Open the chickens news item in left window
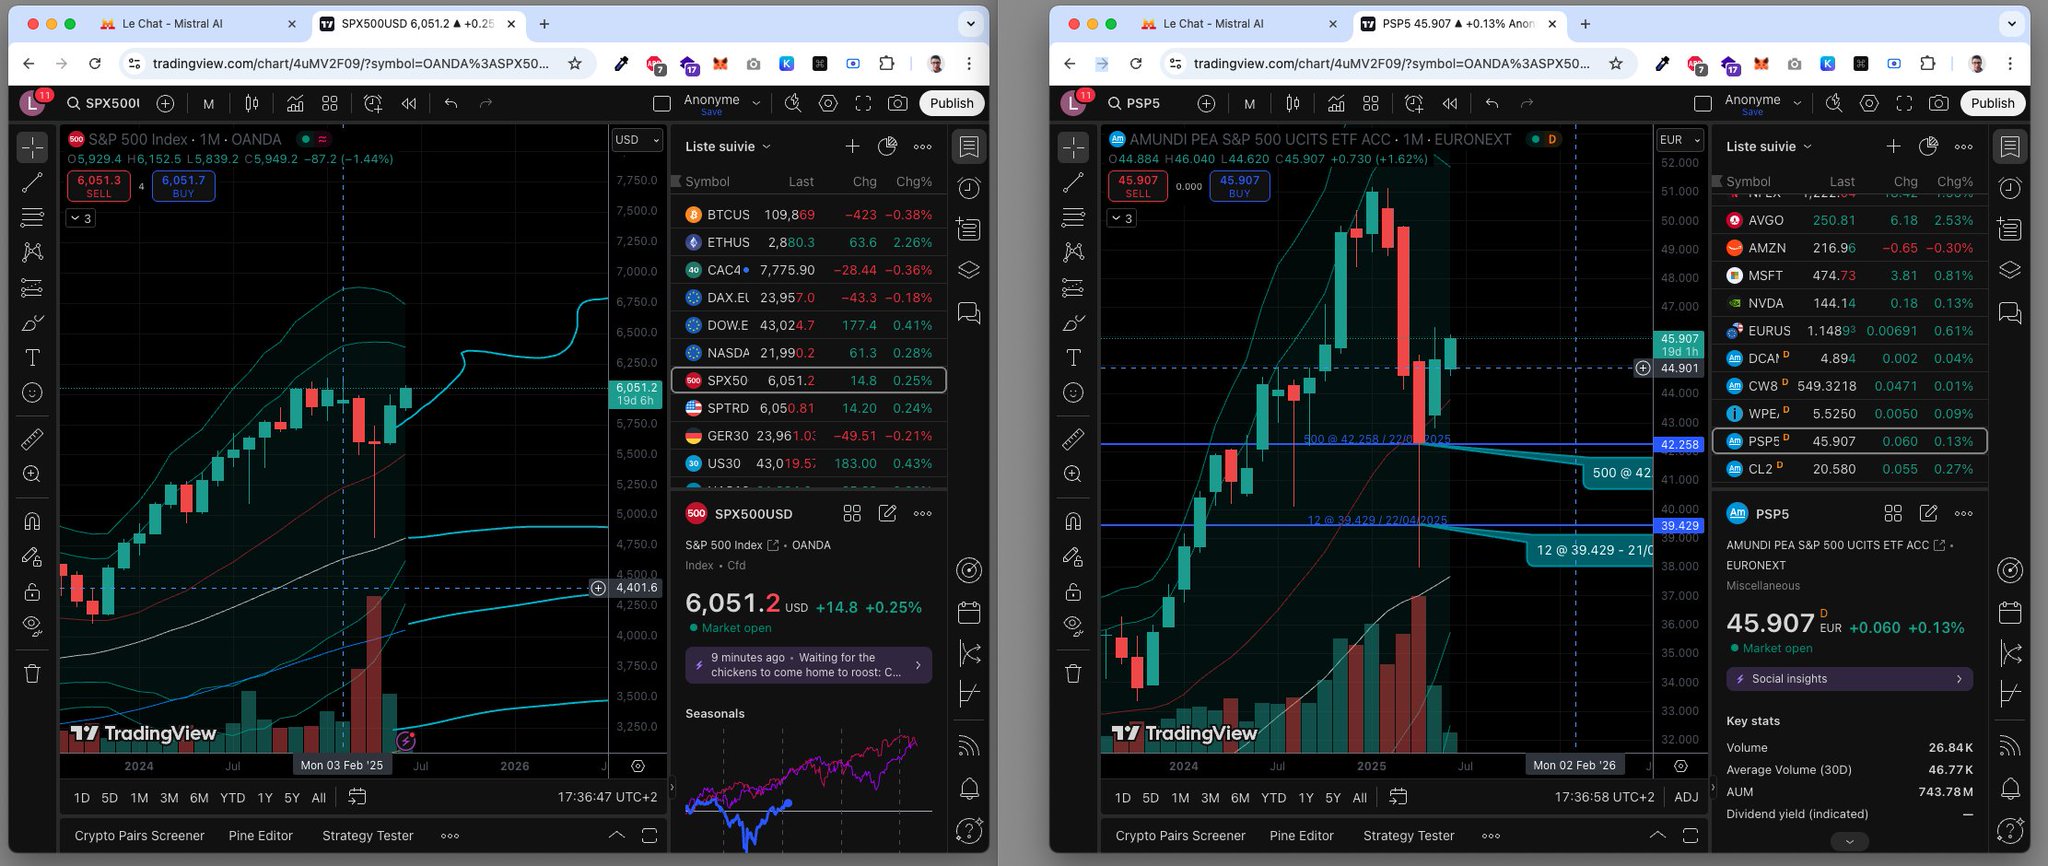This screenshot has height=866, width=2048. coord(808,665)
